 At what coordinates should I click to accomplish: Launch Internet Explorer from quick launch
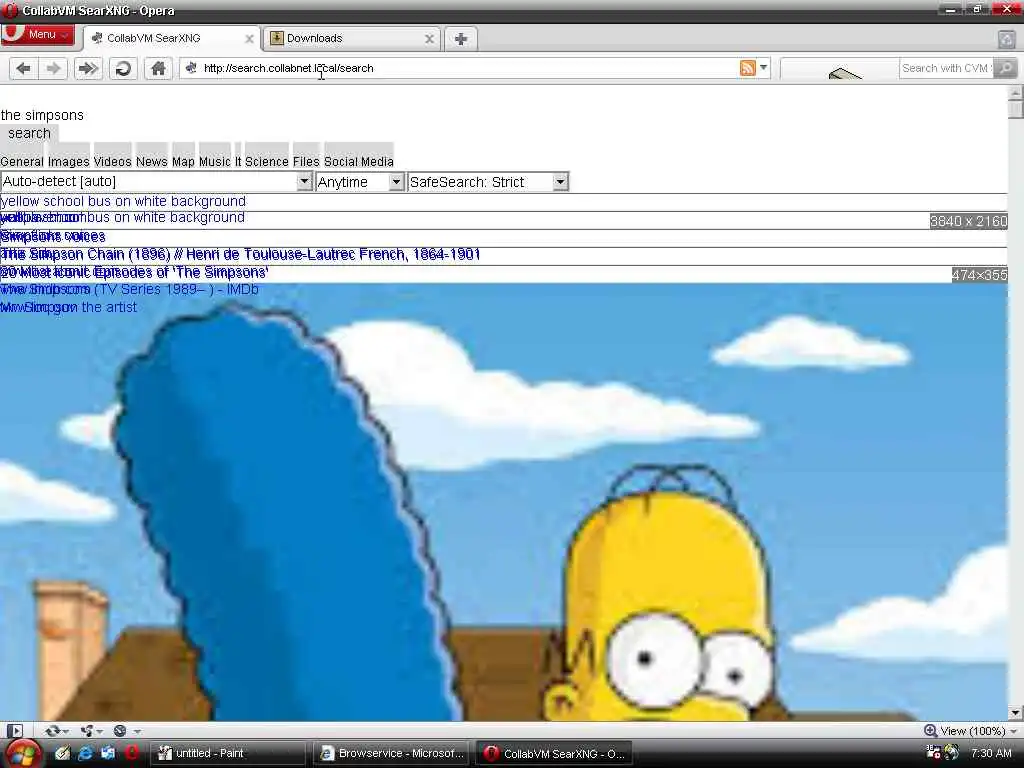(x=85, y=753)
